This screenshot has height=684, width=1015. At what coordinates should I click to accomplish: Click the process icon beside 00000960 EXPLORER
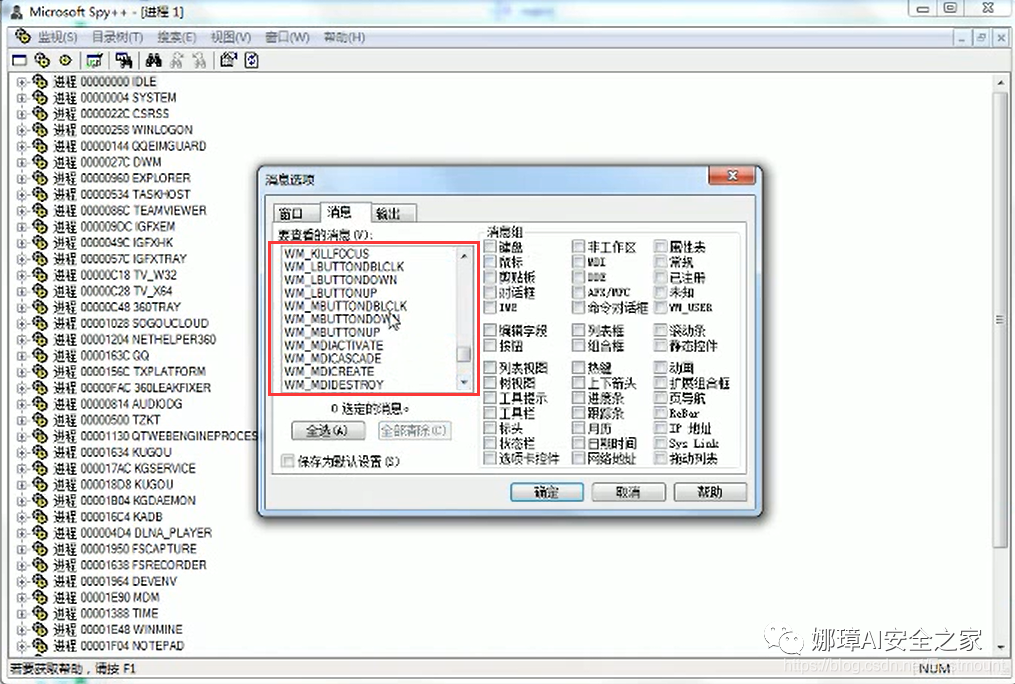(x=40, y=178)
